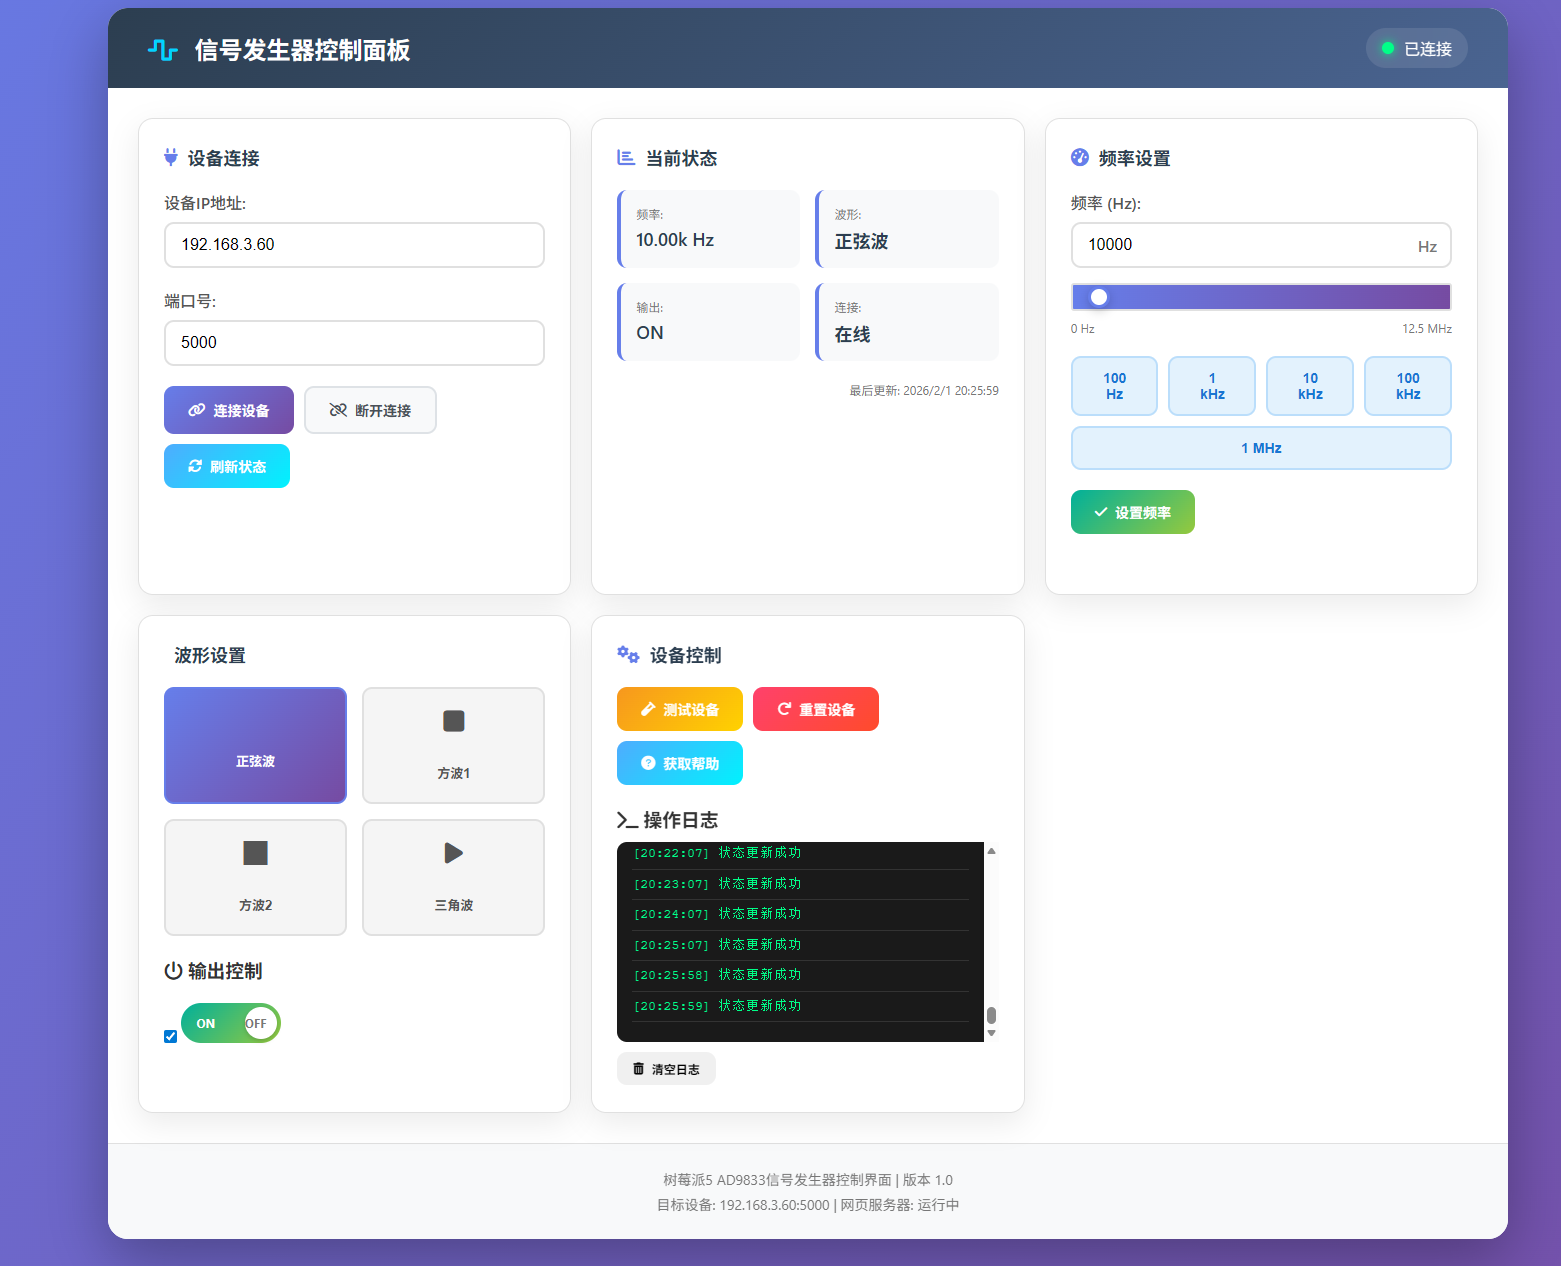Screen dimensions: 1561x1266
Task: Click the plug icon beside 设备连接
Action: [171, 158]
